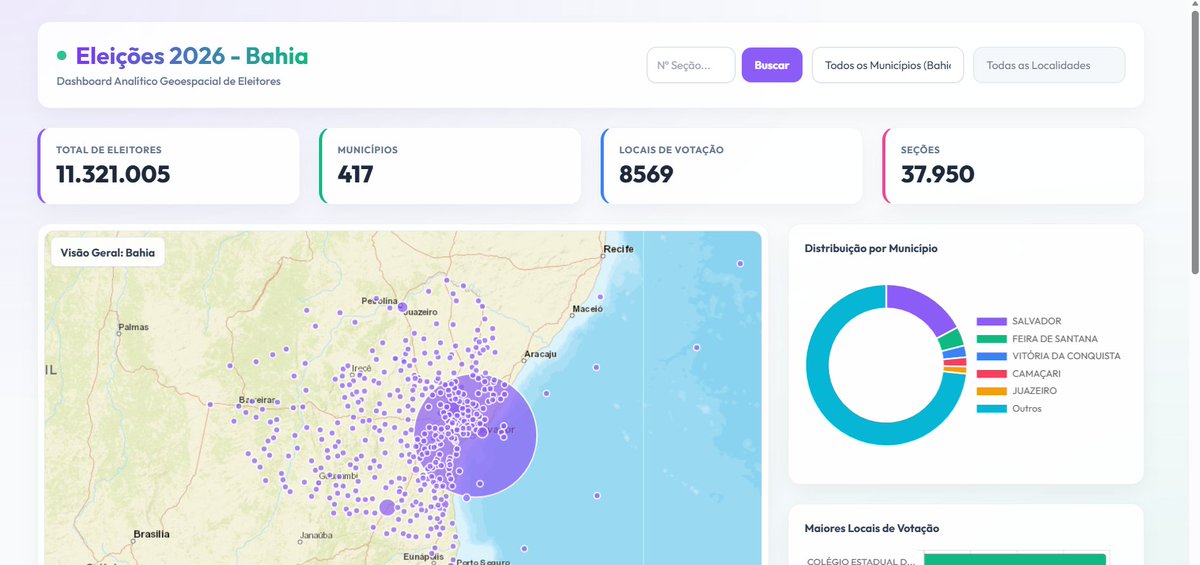The height and width of the screenshot is (565, 1200).
Task: Click the Juazeiro label on the map
Action: [x=421, y=312]
